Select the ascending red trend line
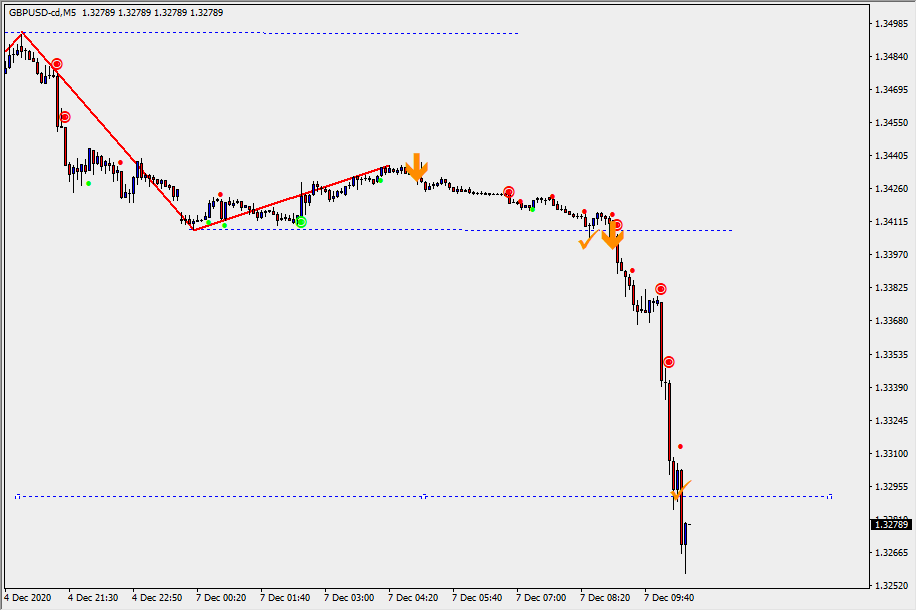The image size is (917, 611). tap(290, 198)
